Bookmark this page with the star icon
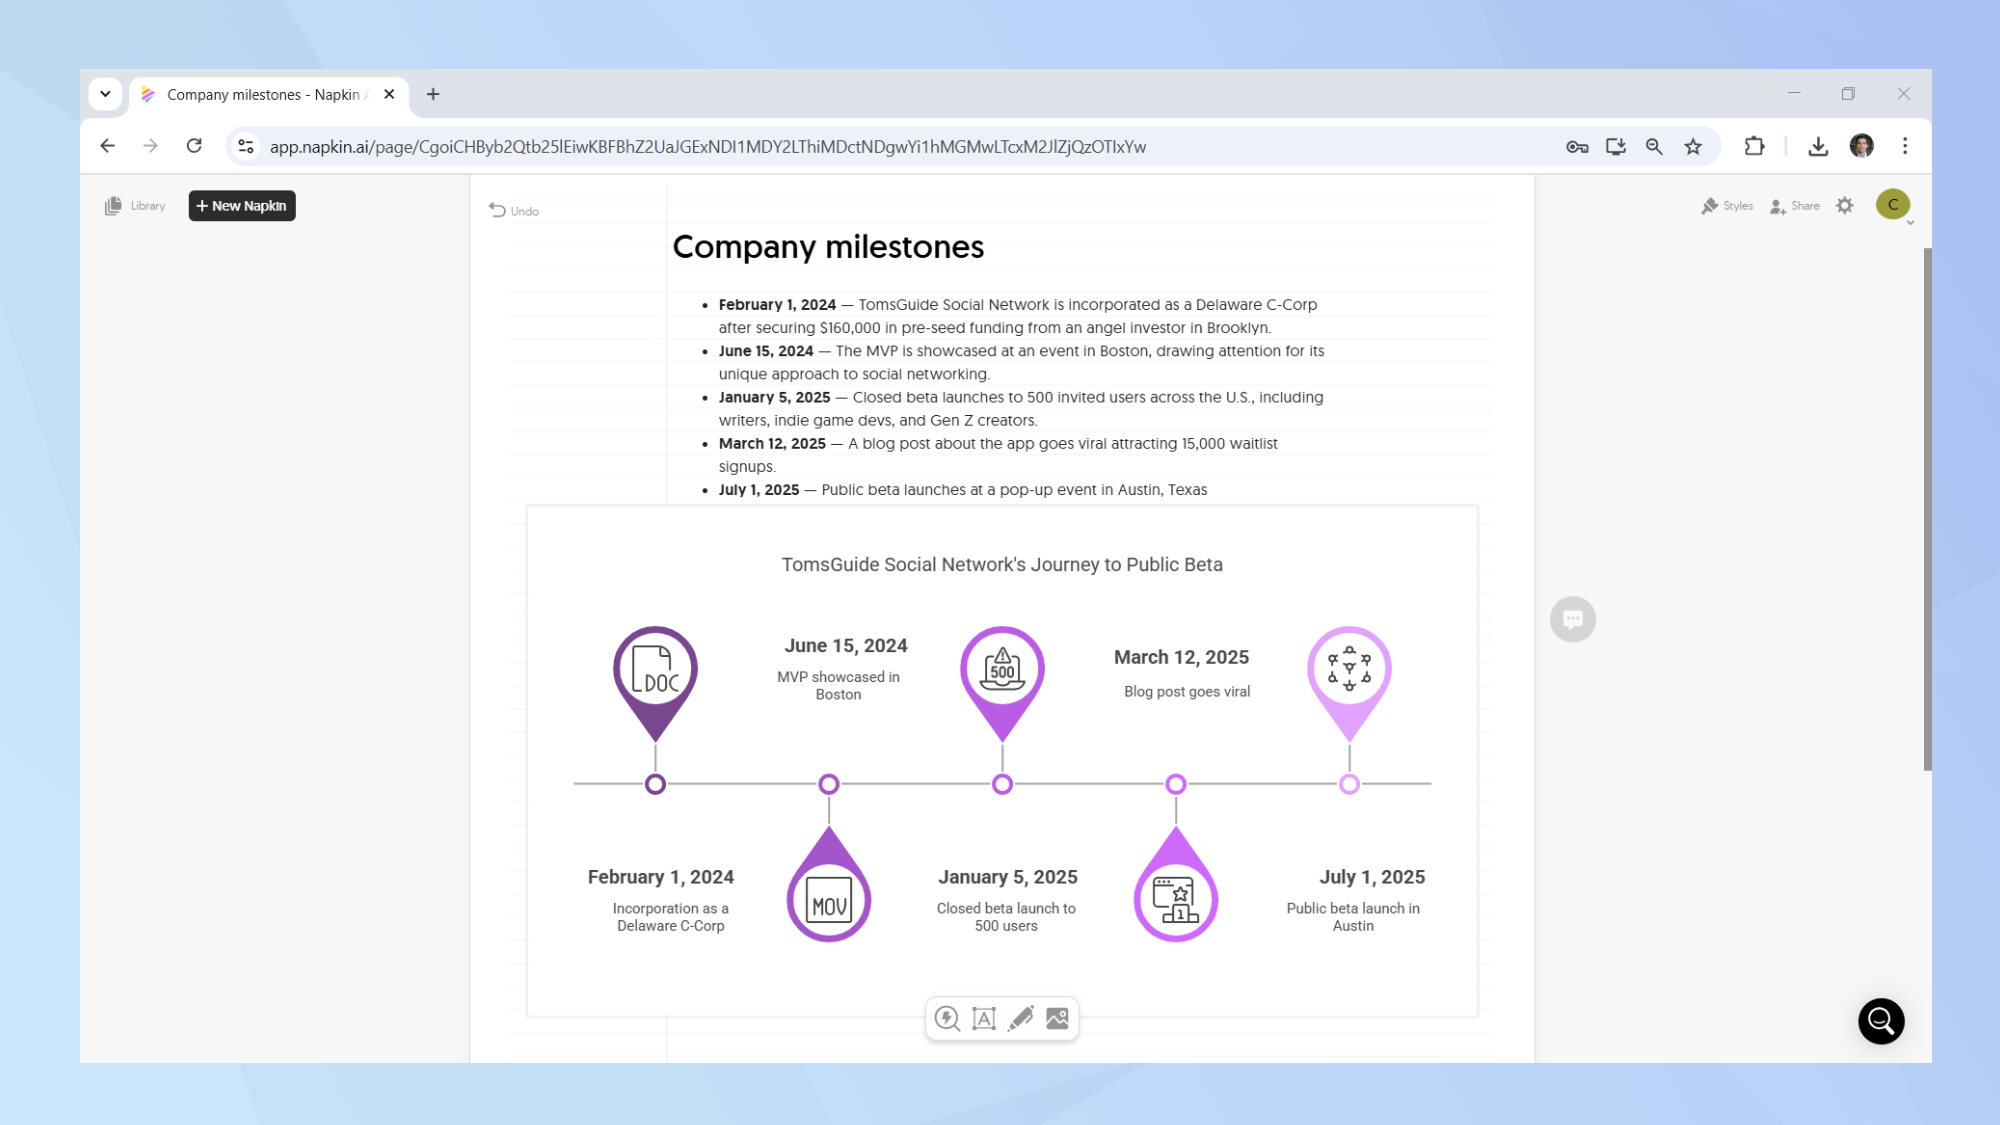 point(1693,147)
